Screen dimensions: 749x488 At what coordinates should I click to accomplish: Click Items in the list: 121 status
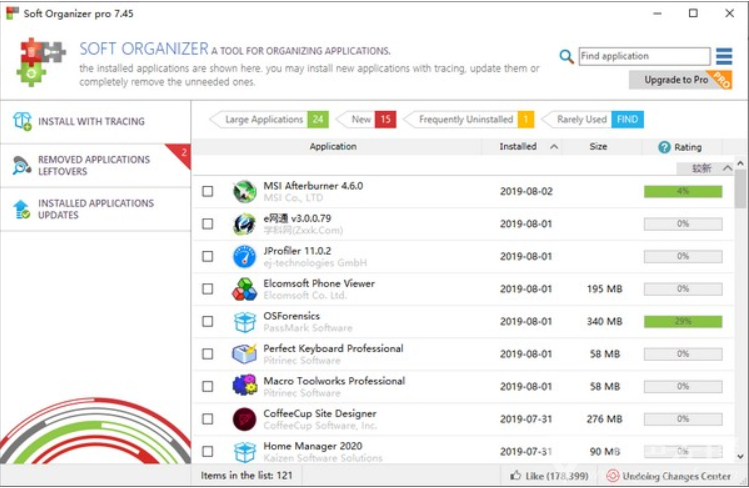246,476
